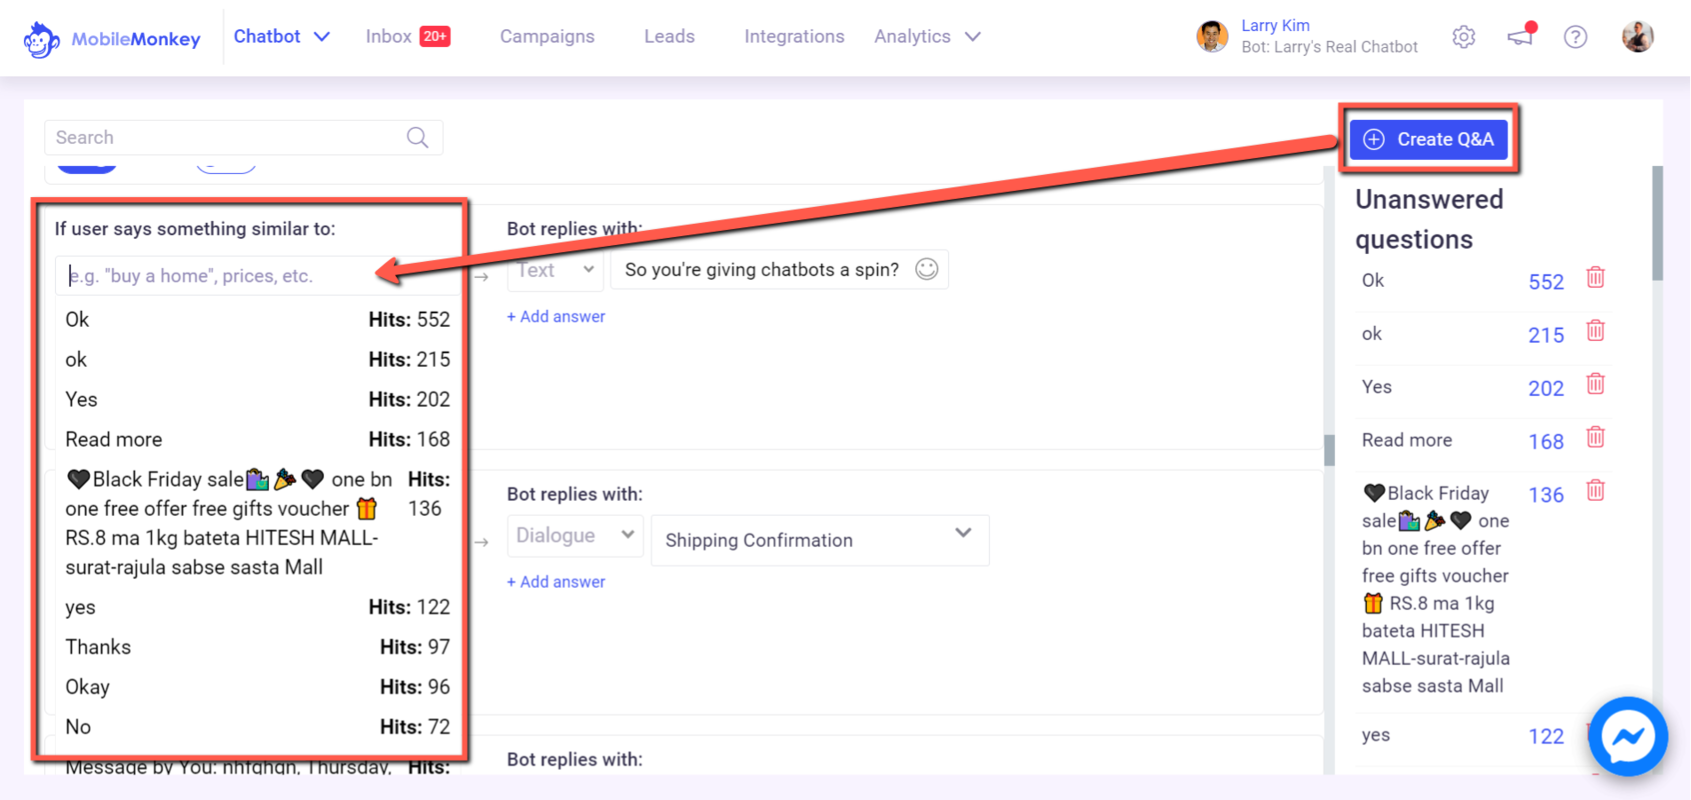Go to Campaigns
1691x800 pixels.
547,37
